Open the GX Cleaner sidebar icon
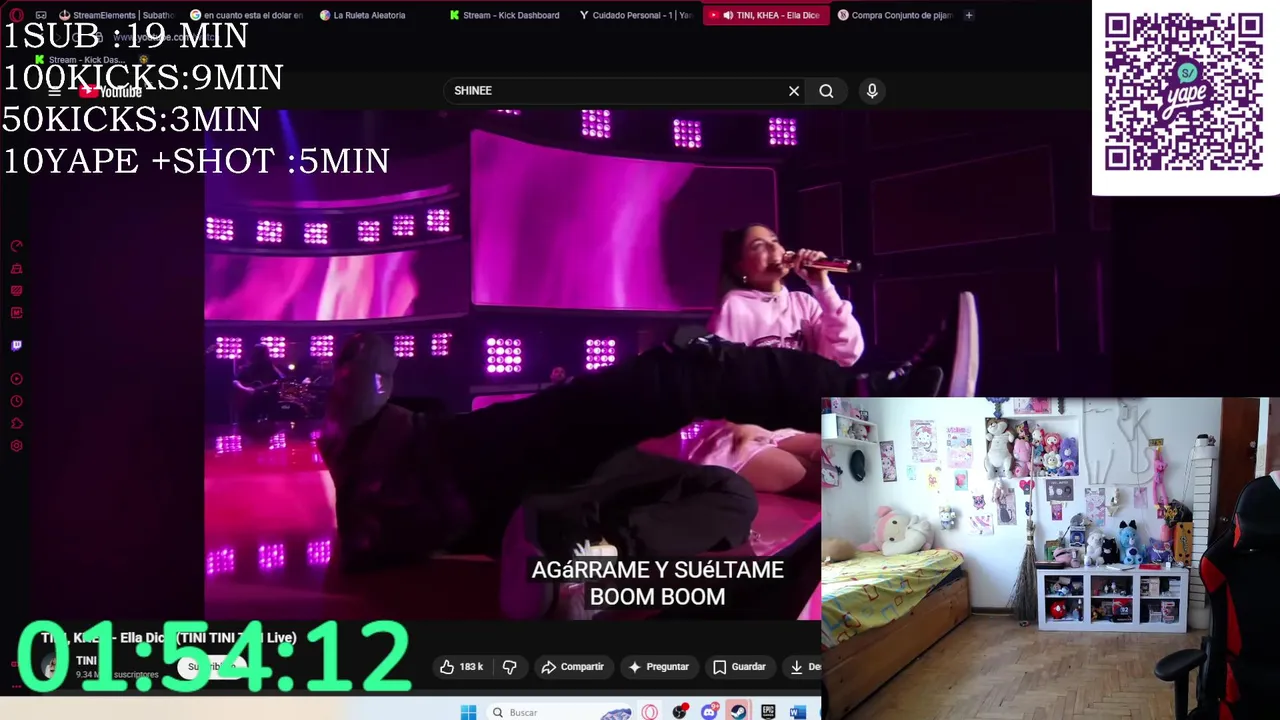Image resolution: width=1280 pixels, height=720 pixels. click(16, 269)
